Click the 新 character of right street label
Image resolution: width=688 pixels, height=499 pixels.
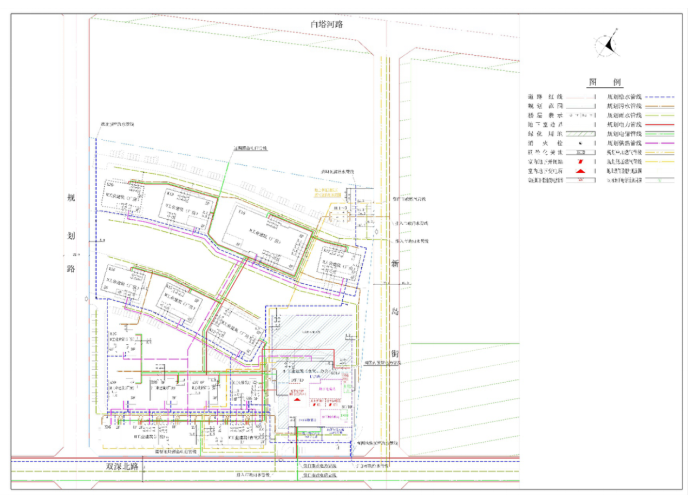[x=395, y=263]
